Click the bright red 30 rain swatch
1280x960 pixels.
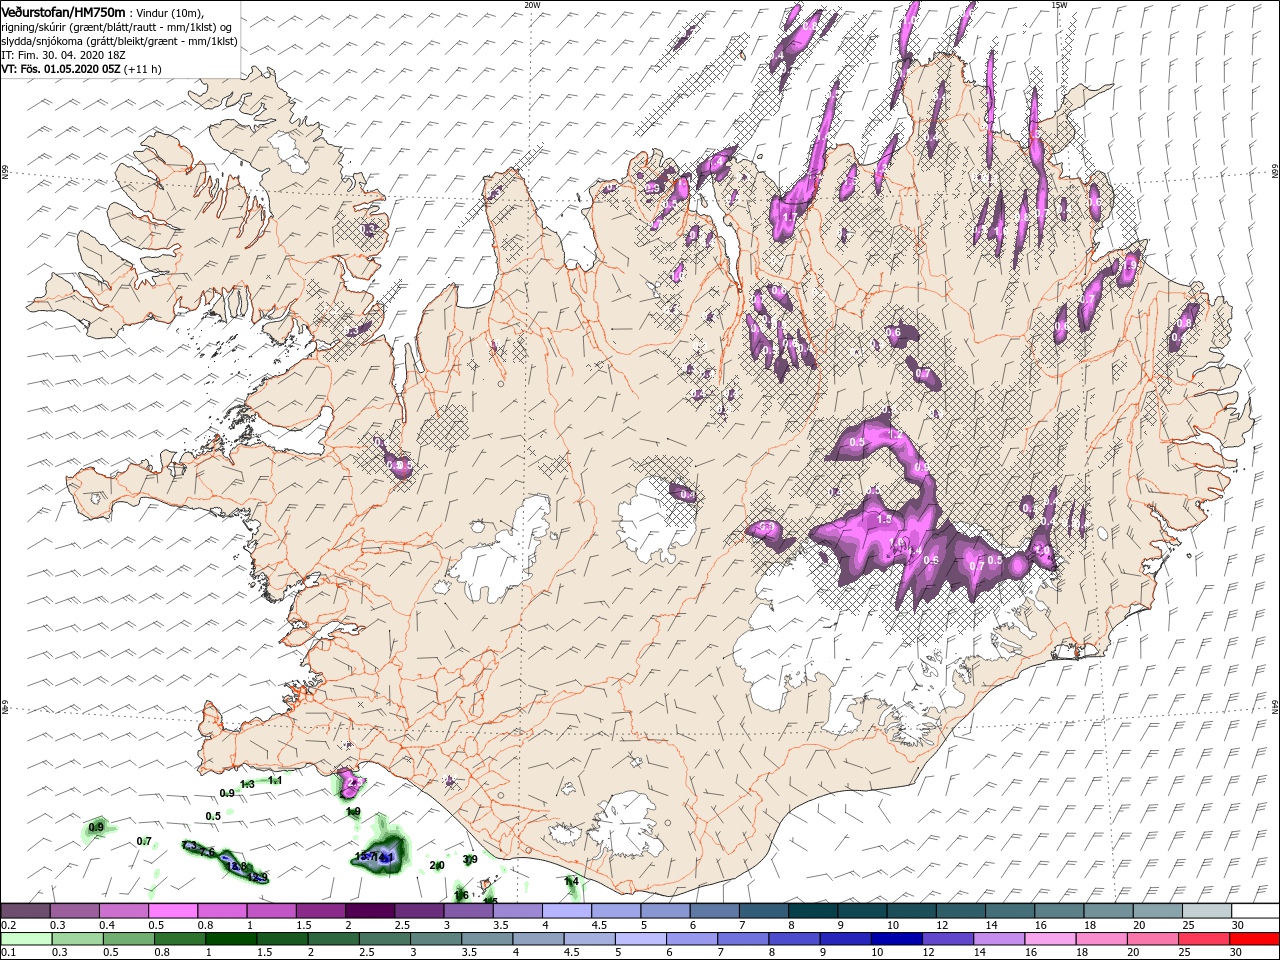point(1256,939)
